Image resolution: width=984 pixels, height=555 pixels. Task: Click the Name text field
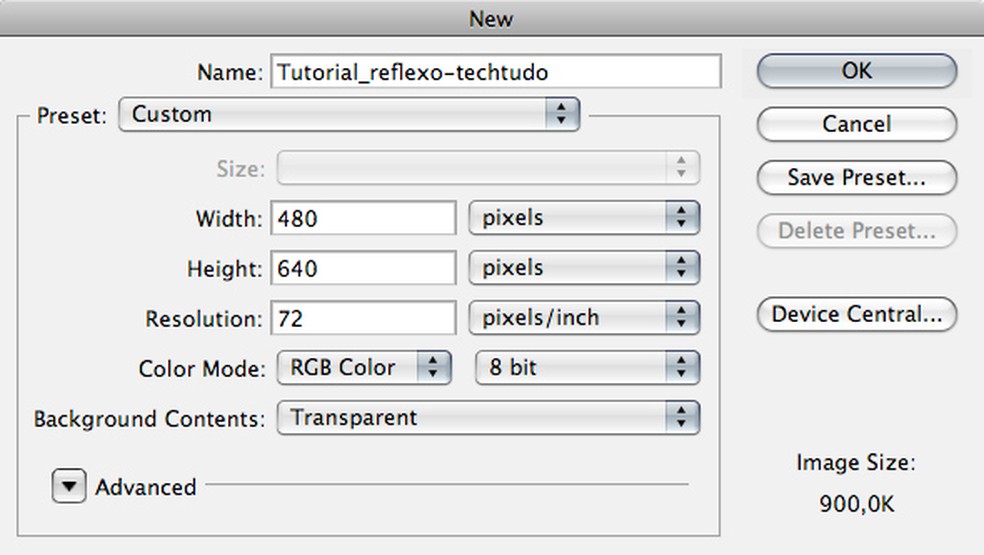(x=496, y=72)
